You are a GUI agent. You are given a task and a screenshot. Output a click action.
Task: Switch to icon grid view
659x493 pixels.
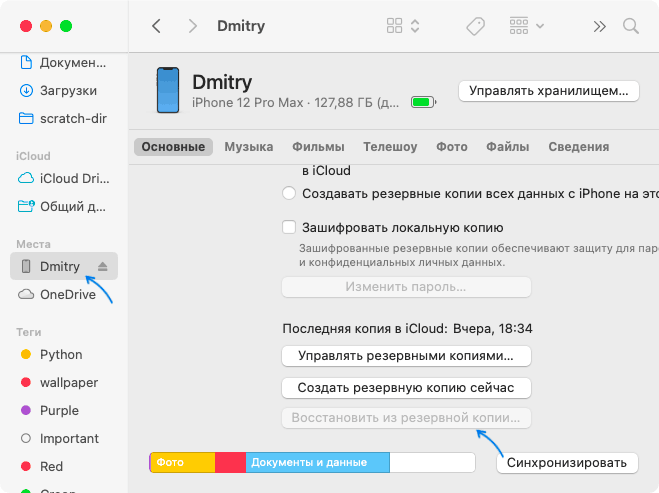tap(394, 26)
